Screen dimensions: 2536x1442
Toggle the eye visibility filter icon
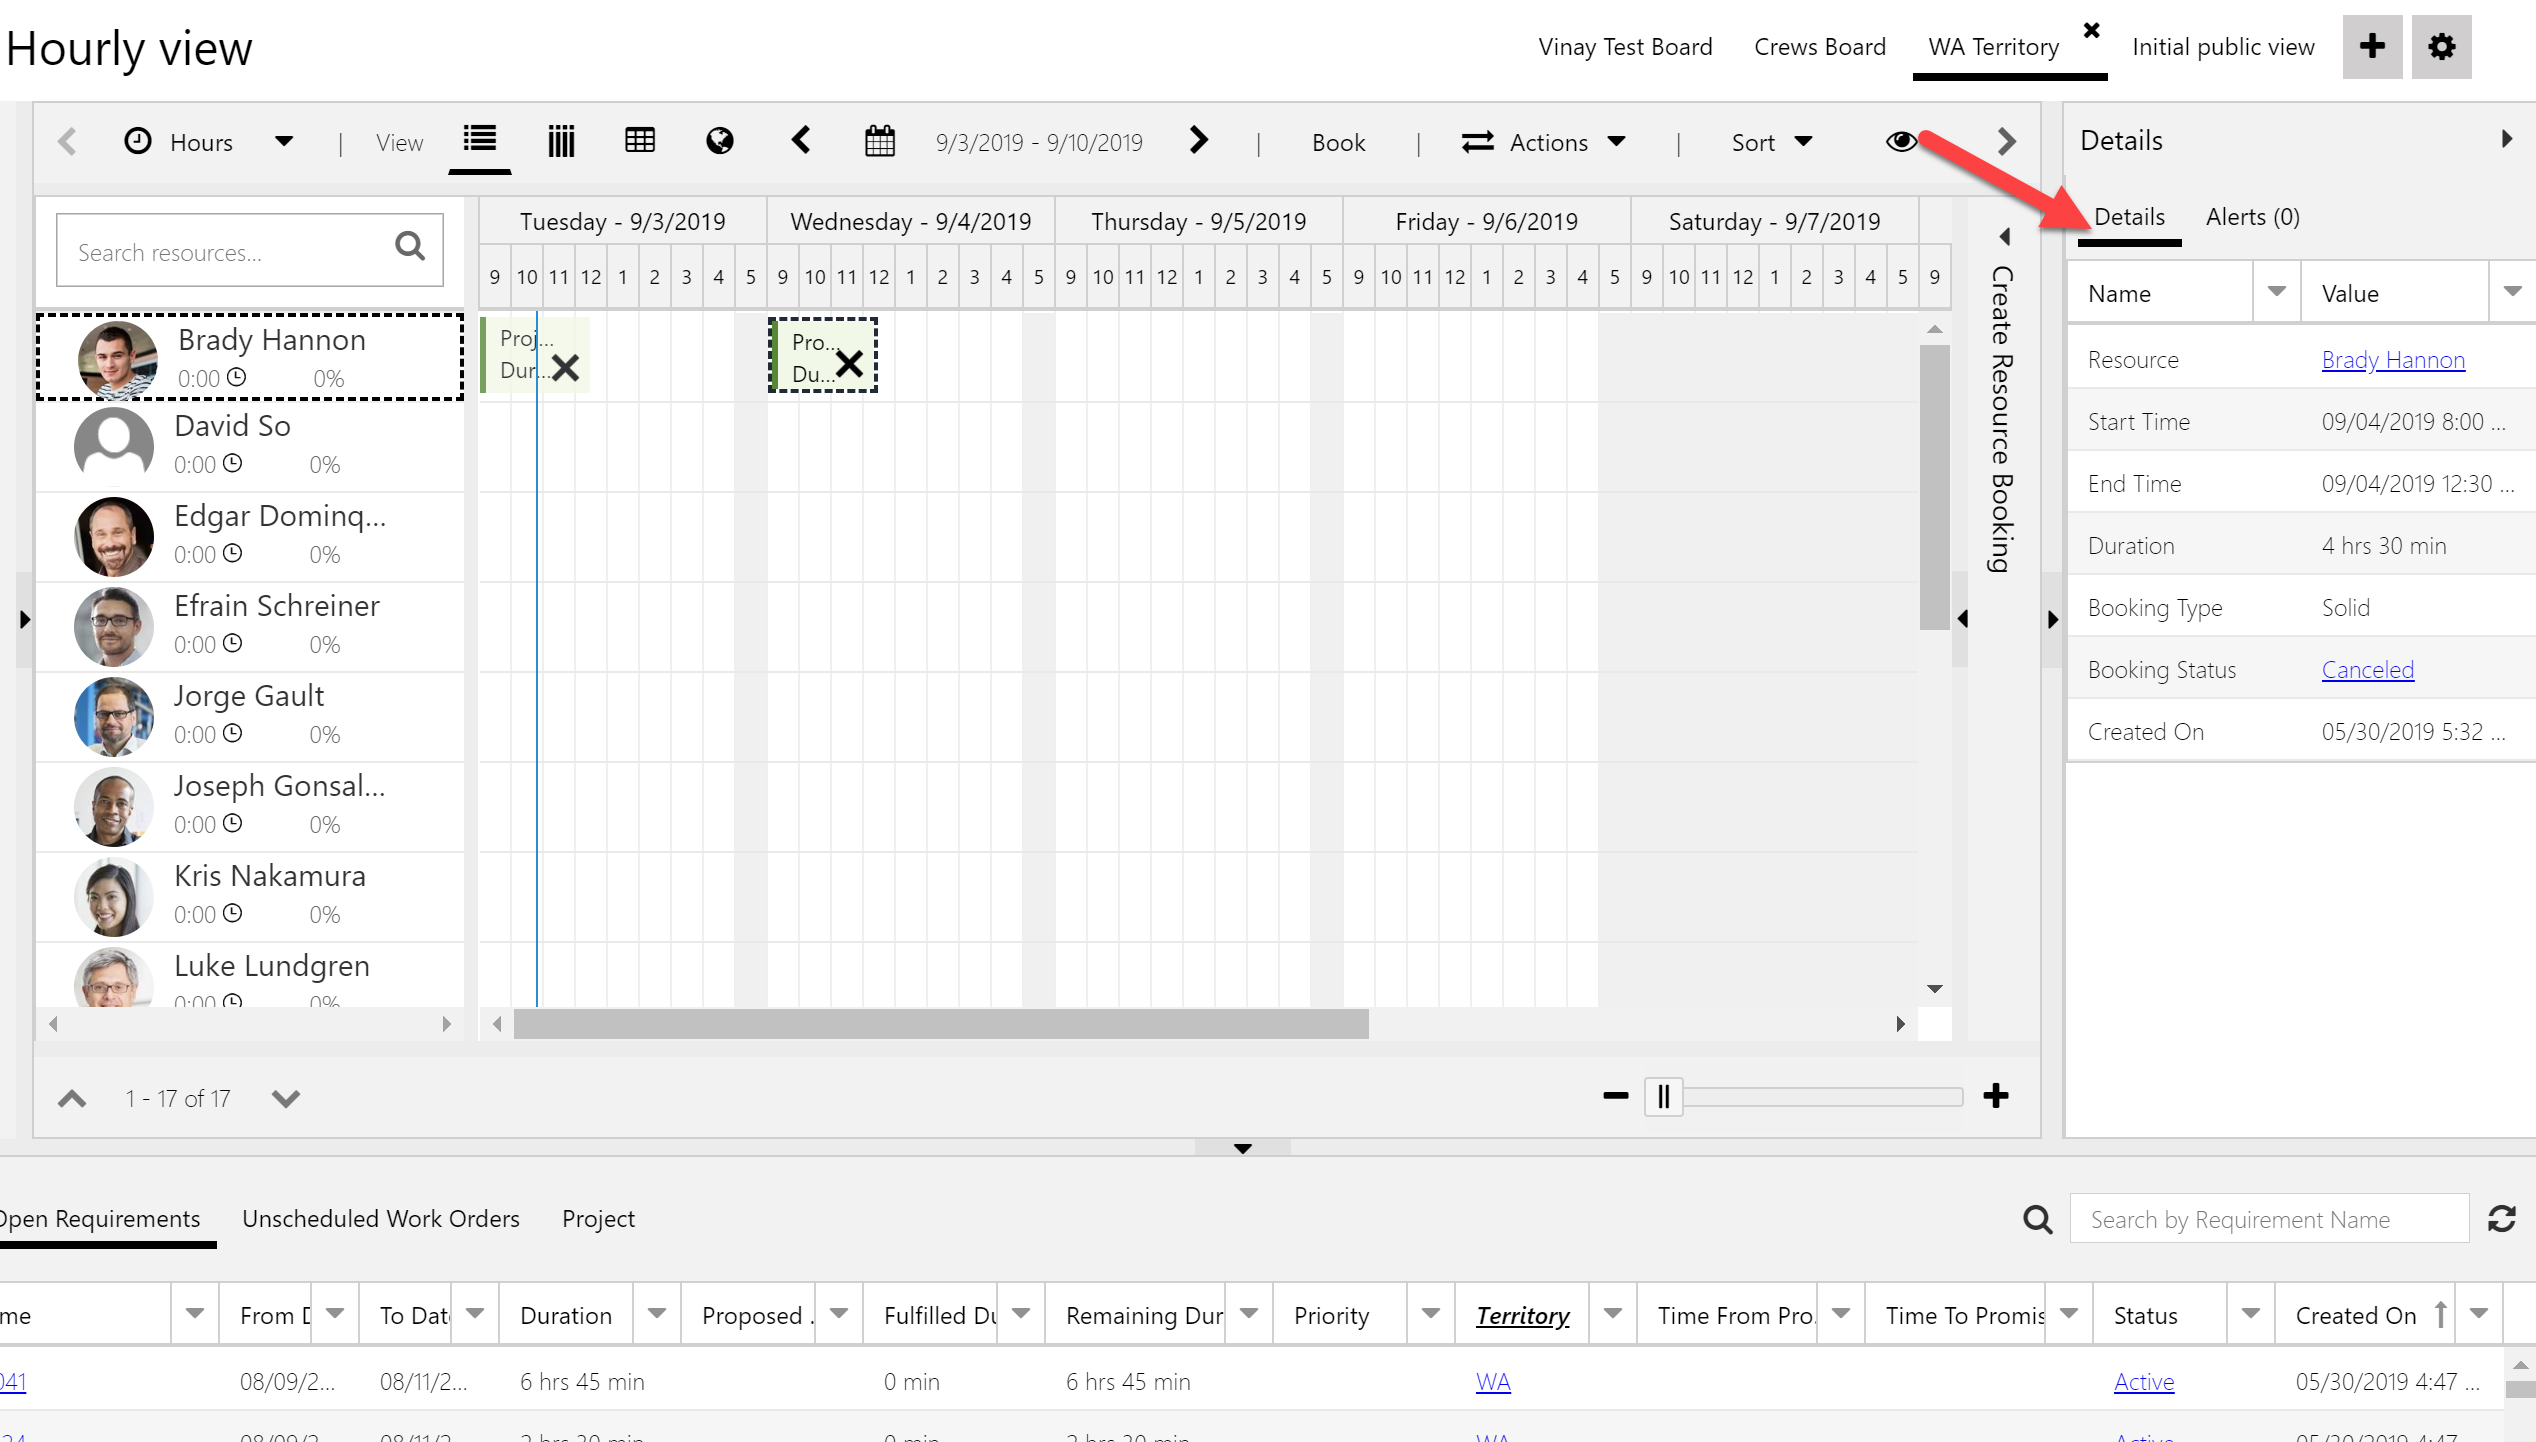click(1900, 141)
